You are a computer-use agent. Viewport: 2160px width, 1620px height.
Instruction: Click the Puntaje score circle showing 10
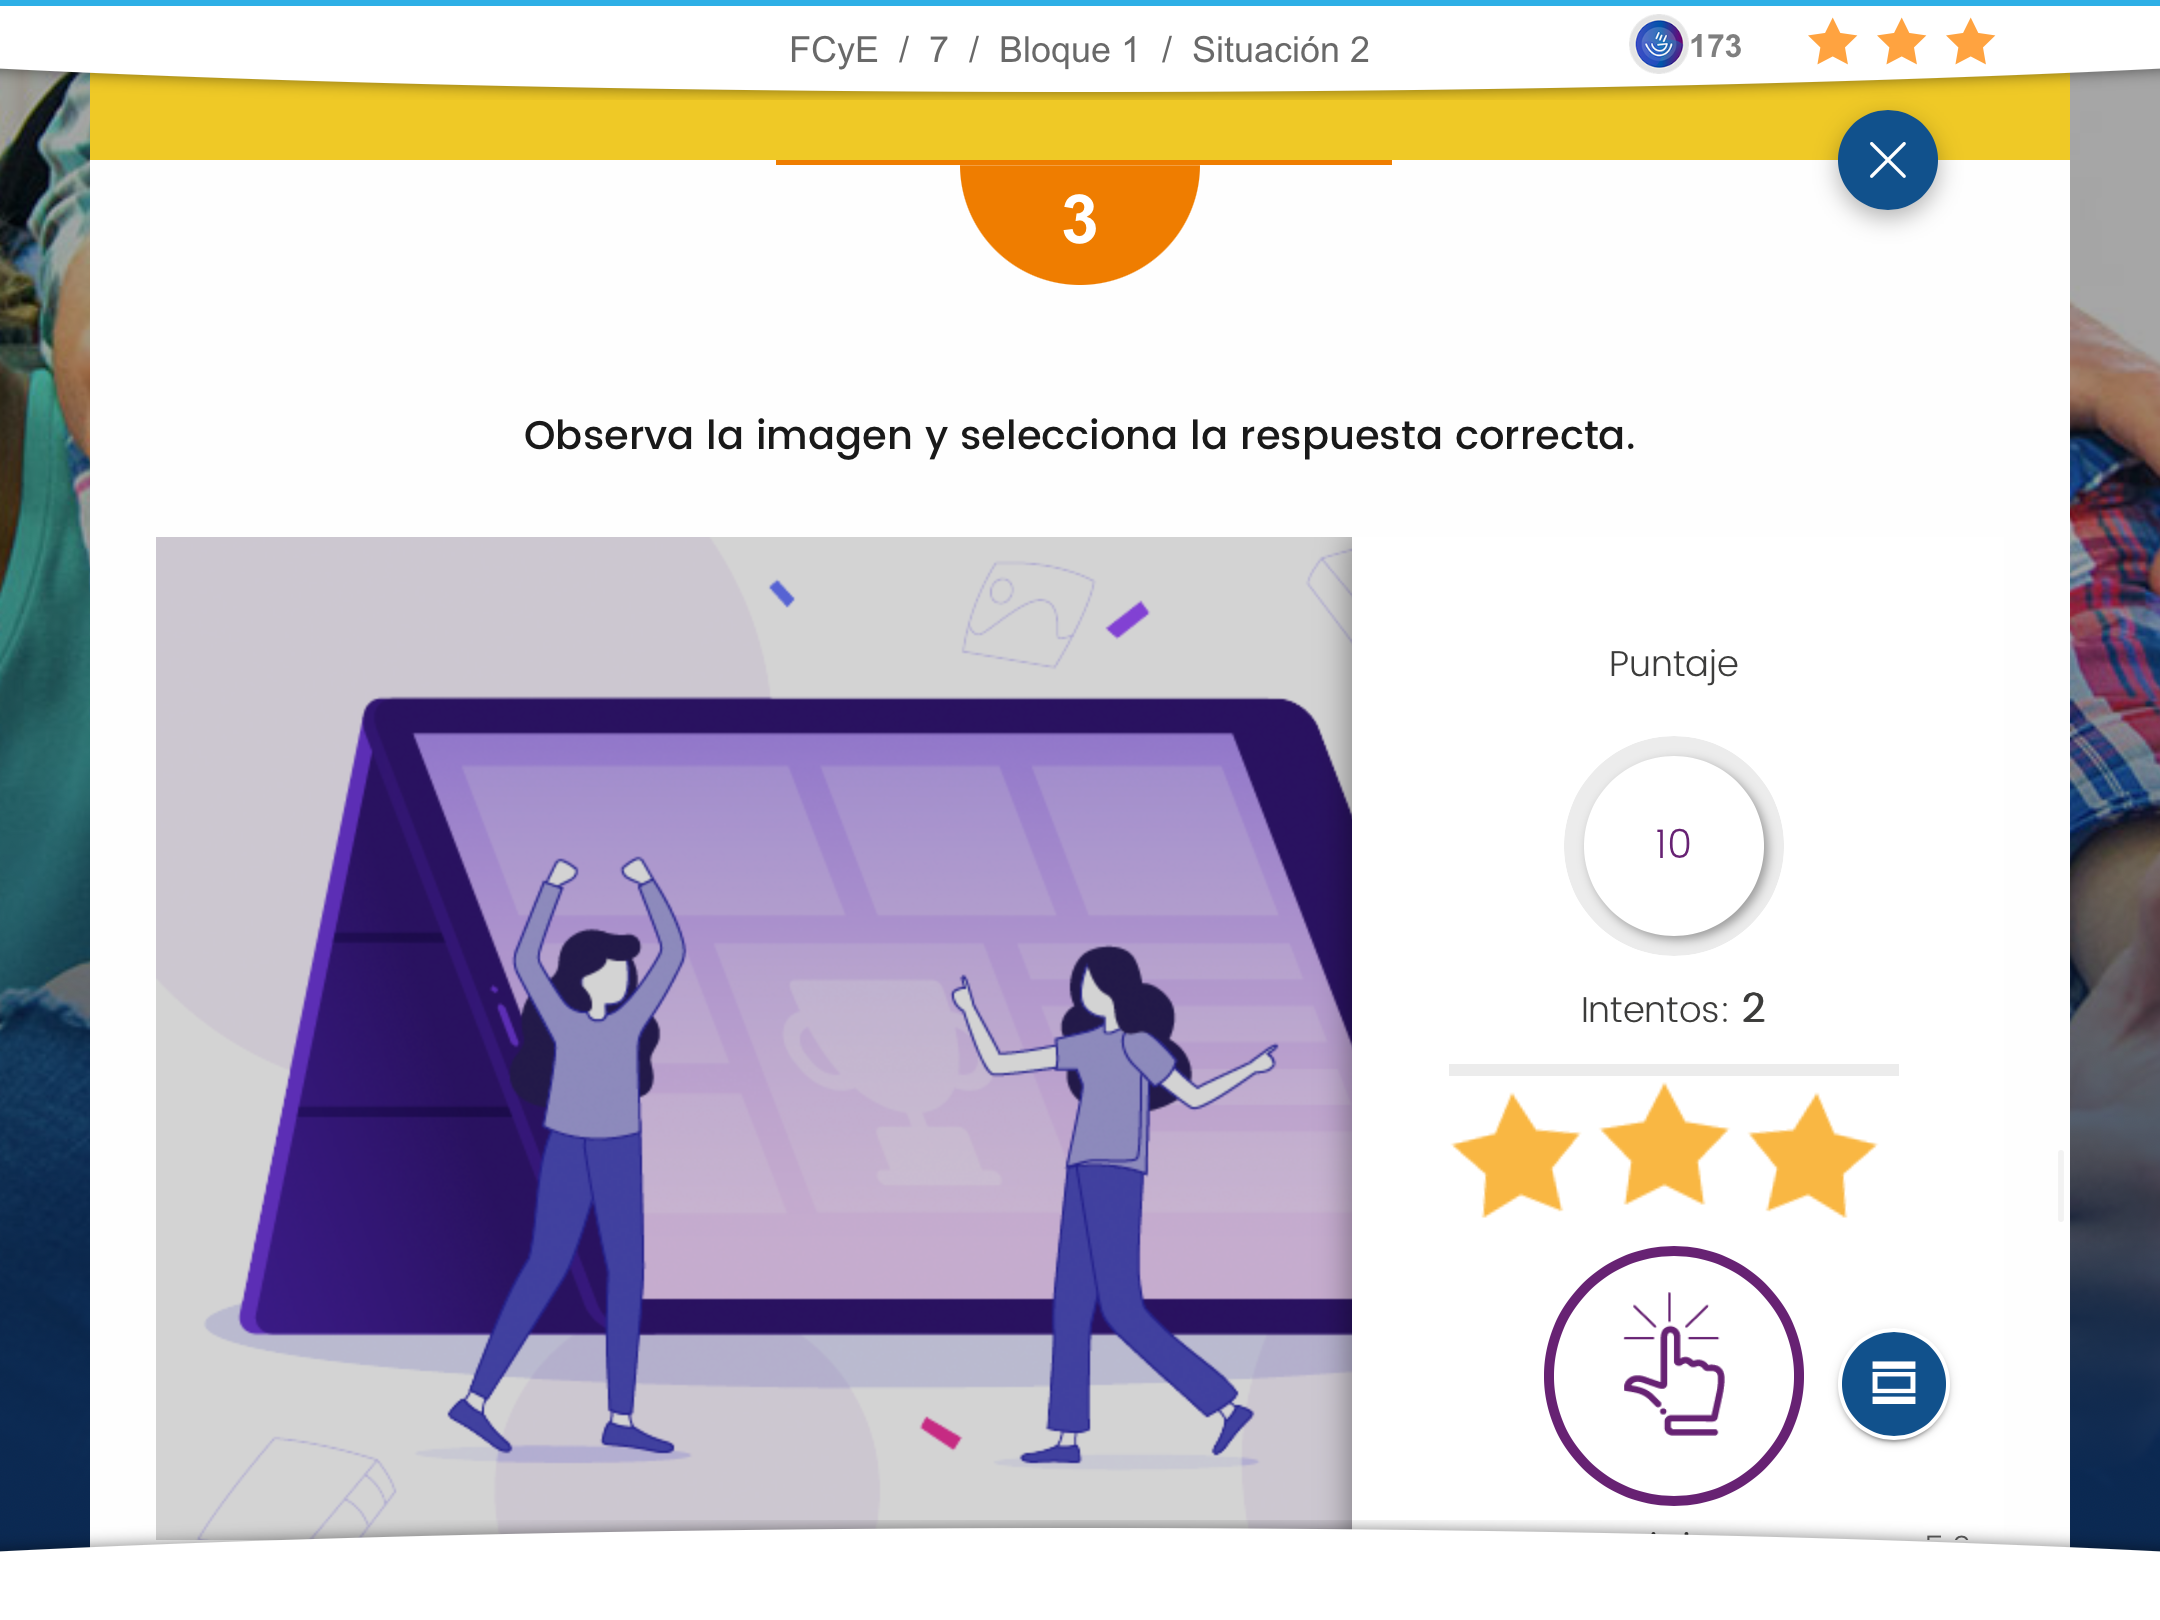pyautogui.click(x=1673, y=845)
